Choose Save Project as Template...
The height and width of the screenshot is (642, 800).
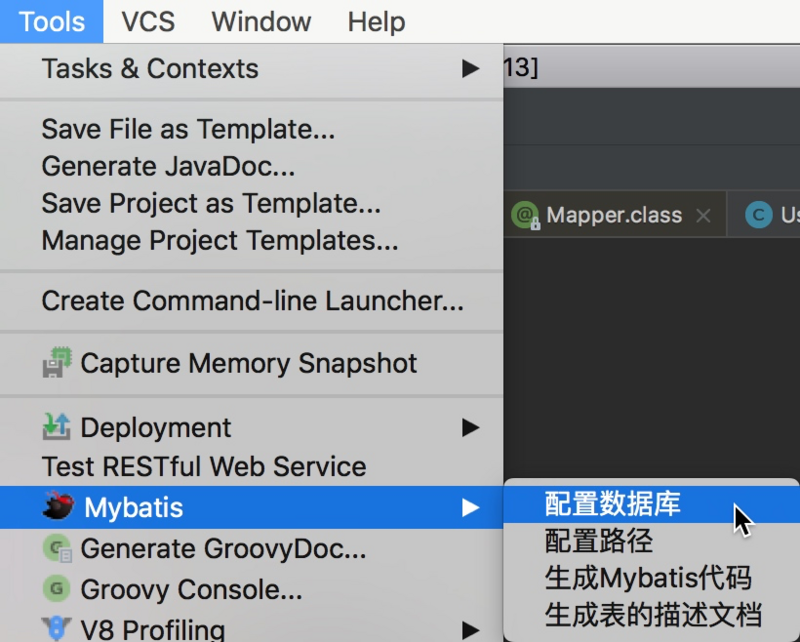coord(252,203)
